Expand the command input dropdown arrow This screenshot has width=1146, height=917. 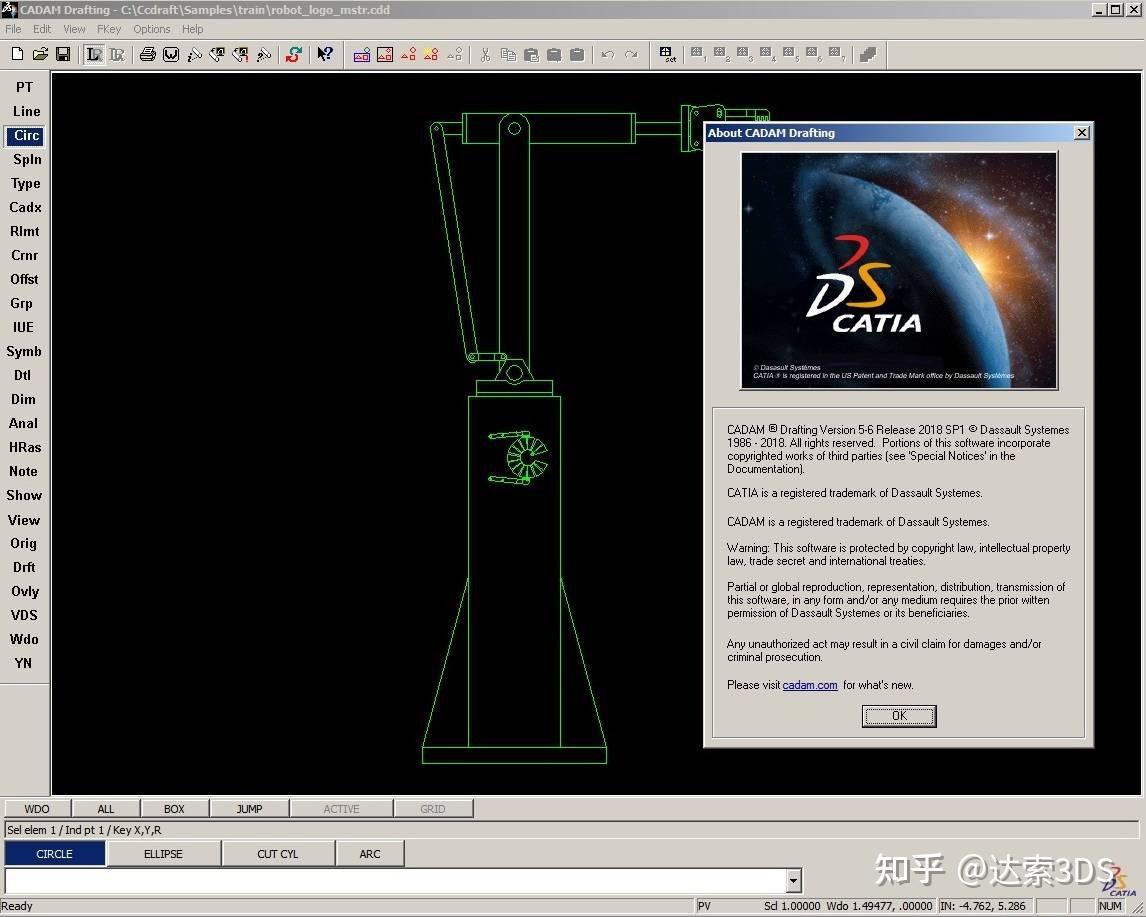(793, 880)
